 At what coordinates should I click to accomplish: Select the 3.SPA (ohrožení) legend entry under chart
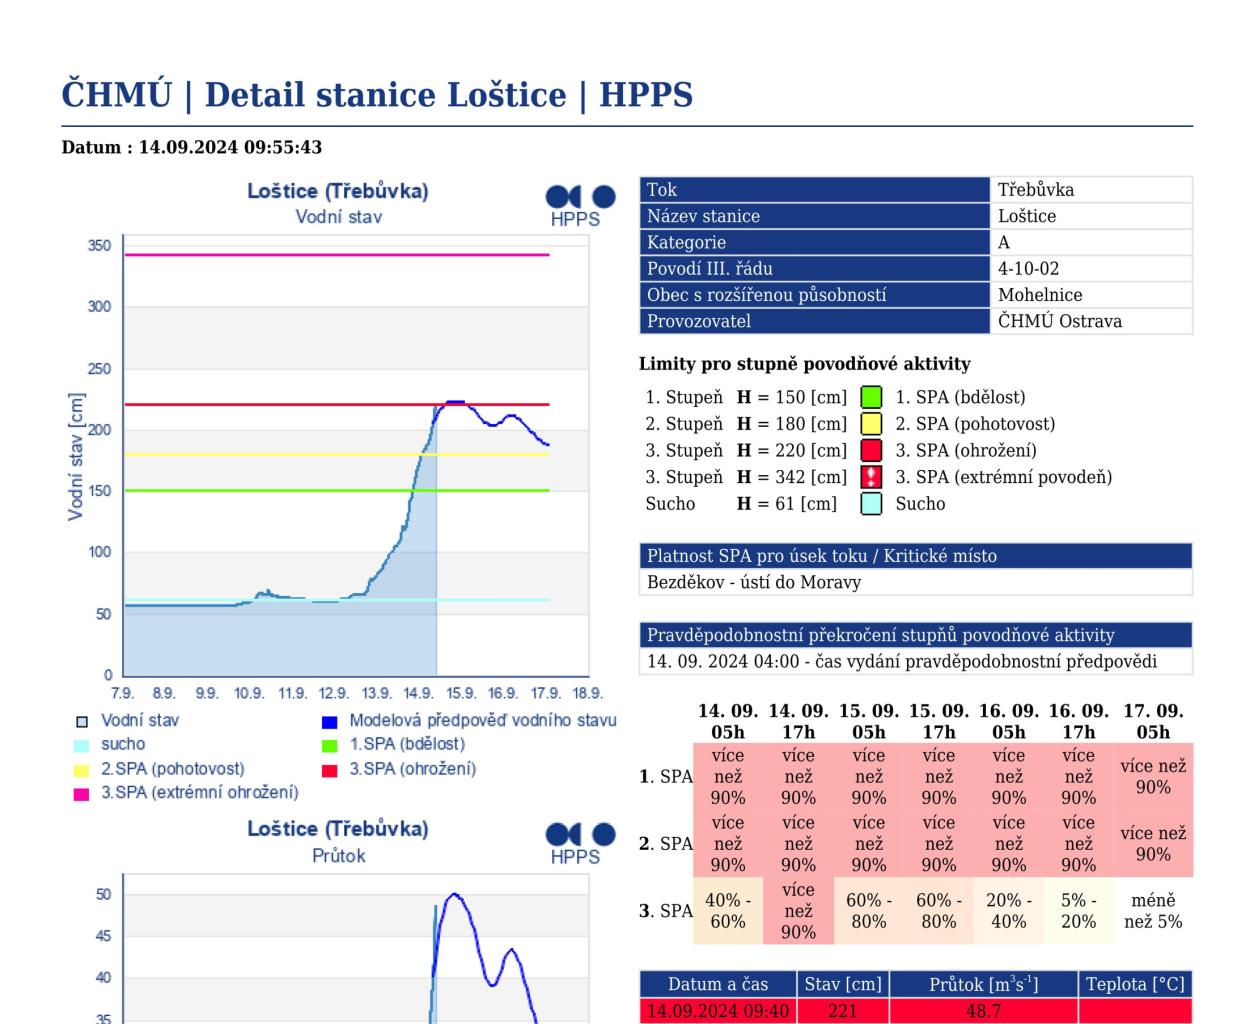412,768
